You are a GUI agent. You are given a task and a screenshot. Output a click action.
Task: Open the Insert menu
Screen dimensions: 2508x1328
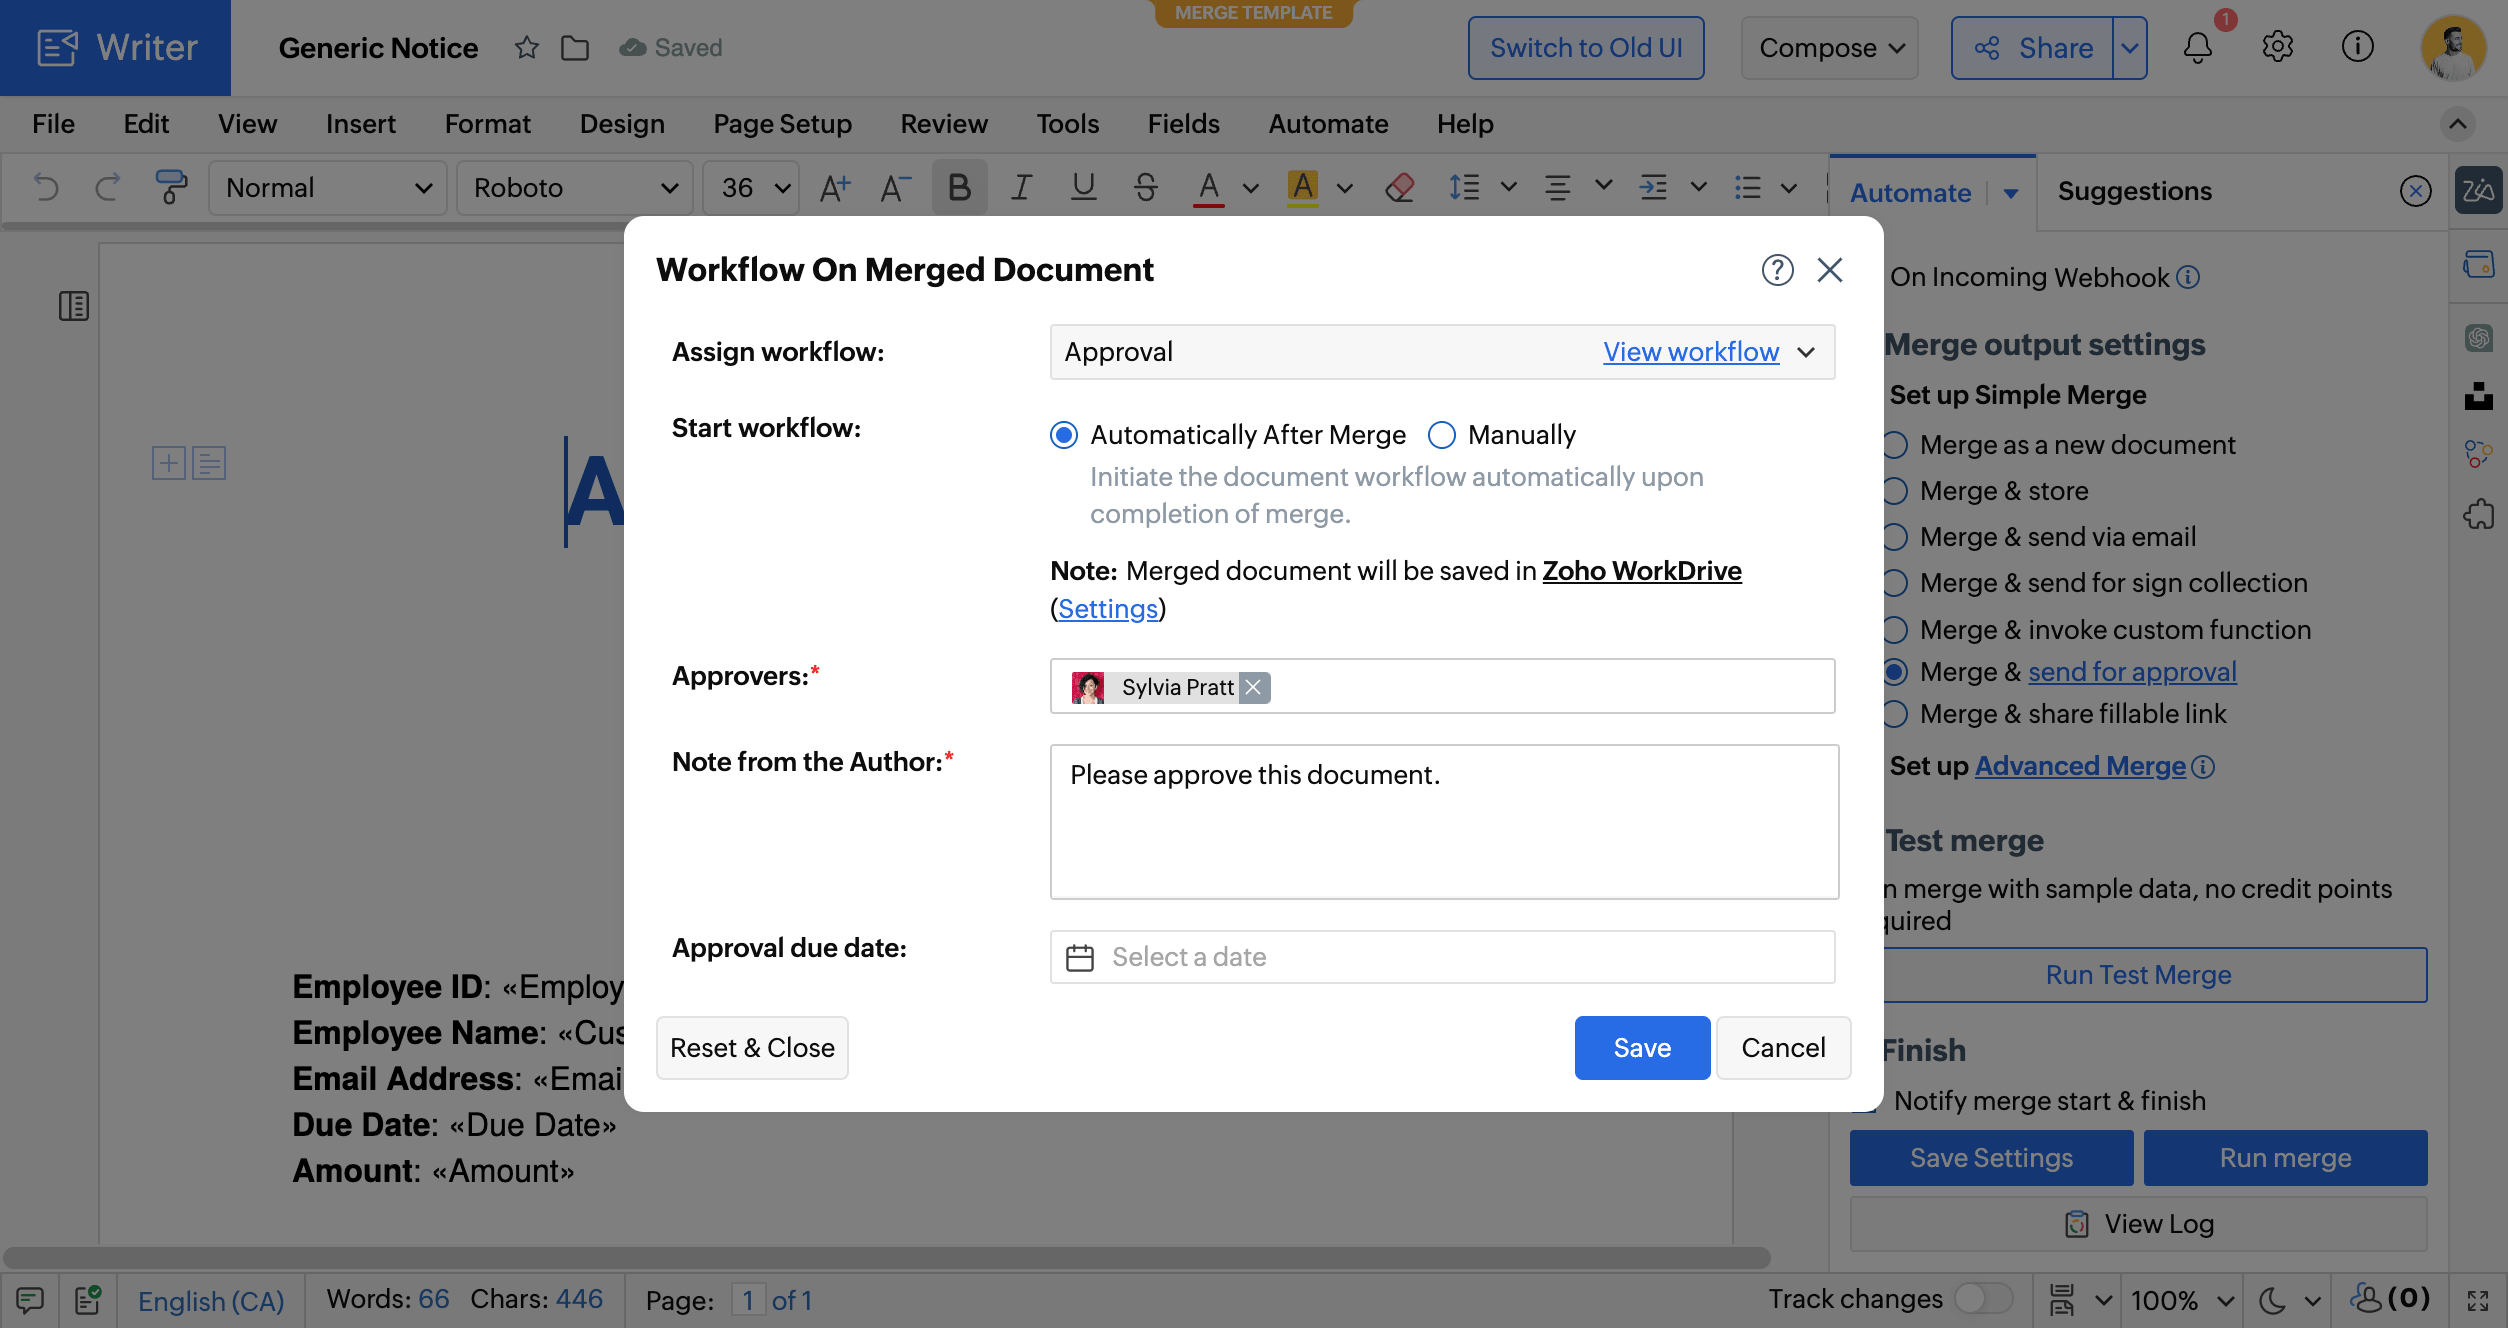click(x=360, y=124)
